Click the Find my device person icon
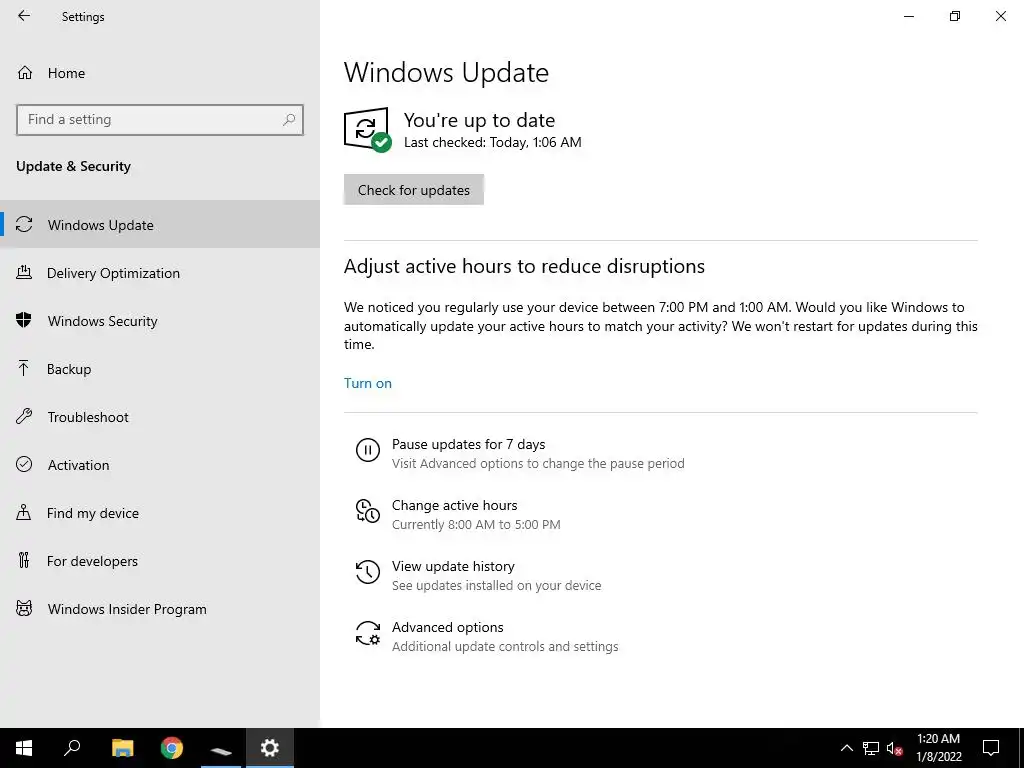Image resolution: width=1024 pixels, height=768 pixels. pos(24,512)
